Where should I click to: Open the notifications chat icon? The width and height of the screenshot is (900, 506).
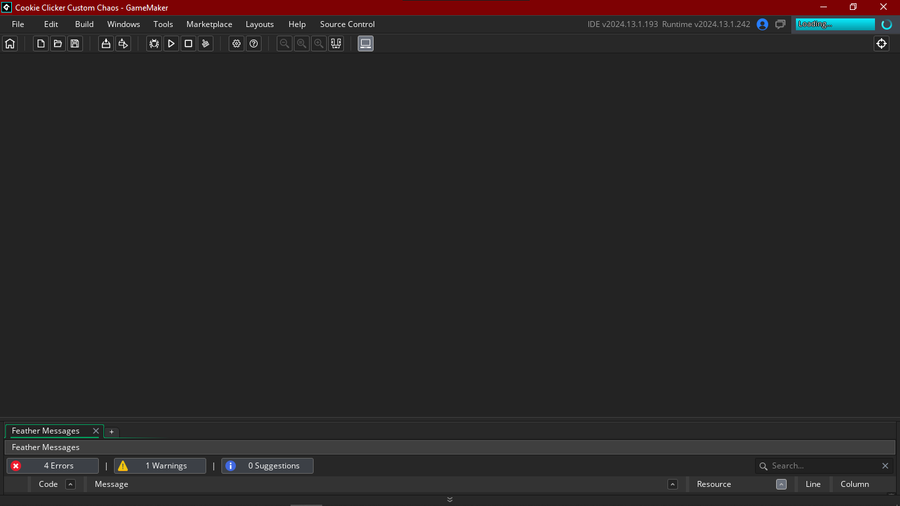click(780, 24)
